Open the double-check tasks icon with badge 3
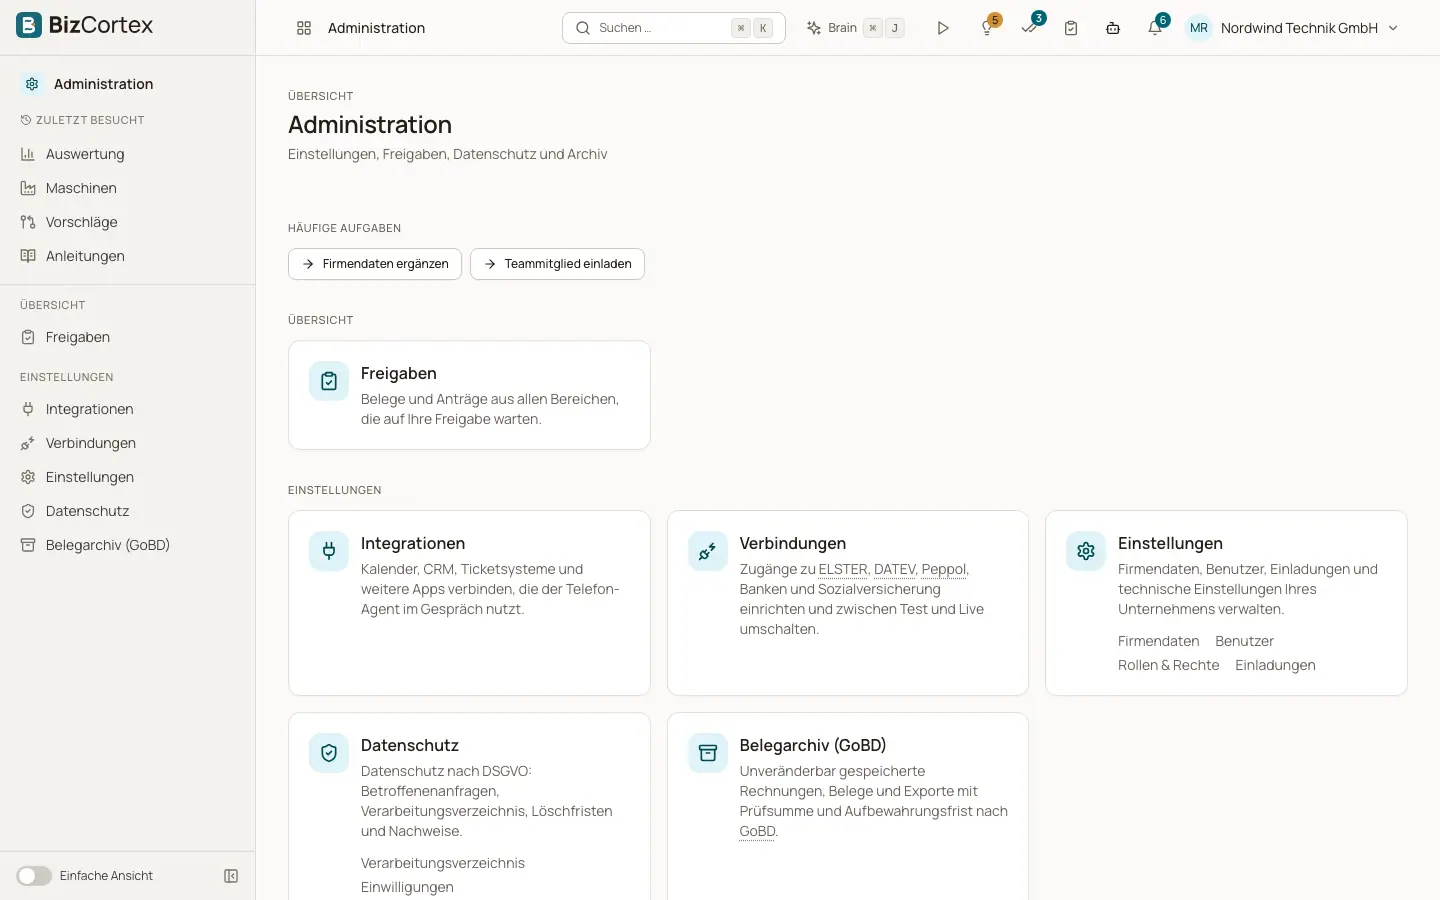Screen dimensions: 1440x900 click(1030, 27)
